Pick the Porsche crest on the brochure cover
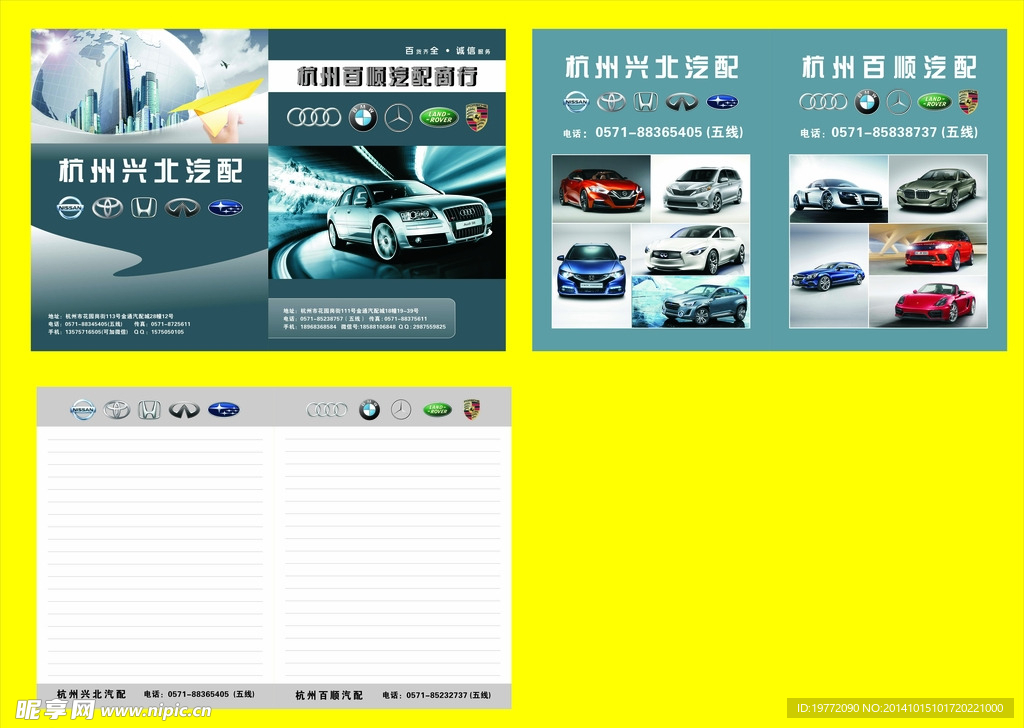This screenshot has width=1024, height=728. click(477, 117)
